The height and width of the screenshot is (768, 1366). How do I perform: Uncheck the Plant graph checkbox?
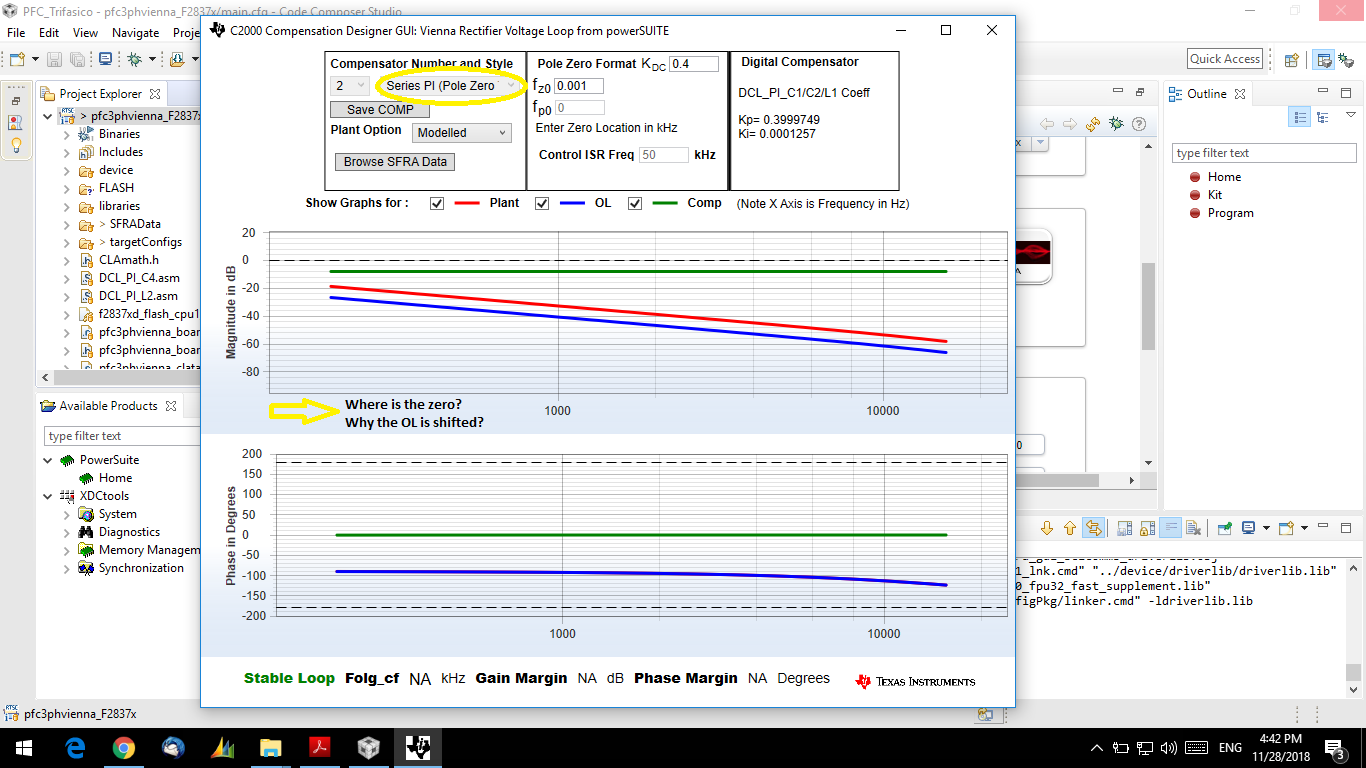(437, 203)
